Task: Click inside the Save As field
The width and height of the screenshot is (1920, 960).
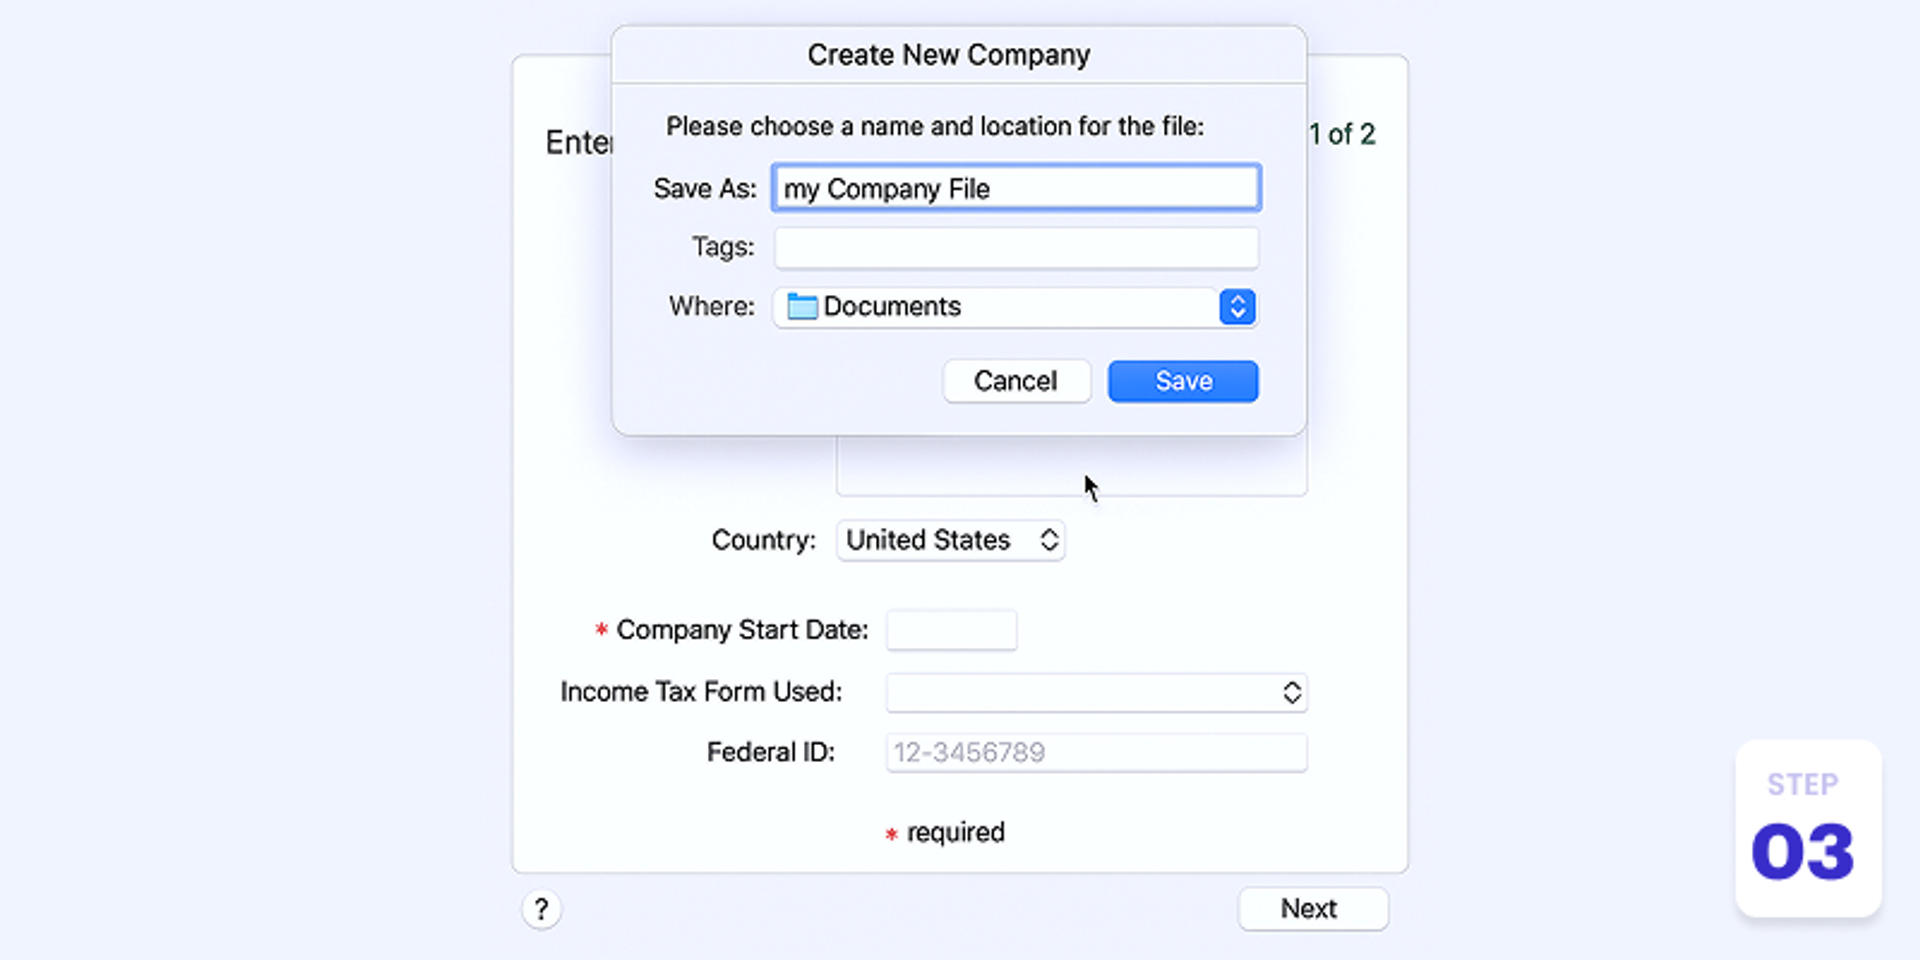Action: 1015,188
